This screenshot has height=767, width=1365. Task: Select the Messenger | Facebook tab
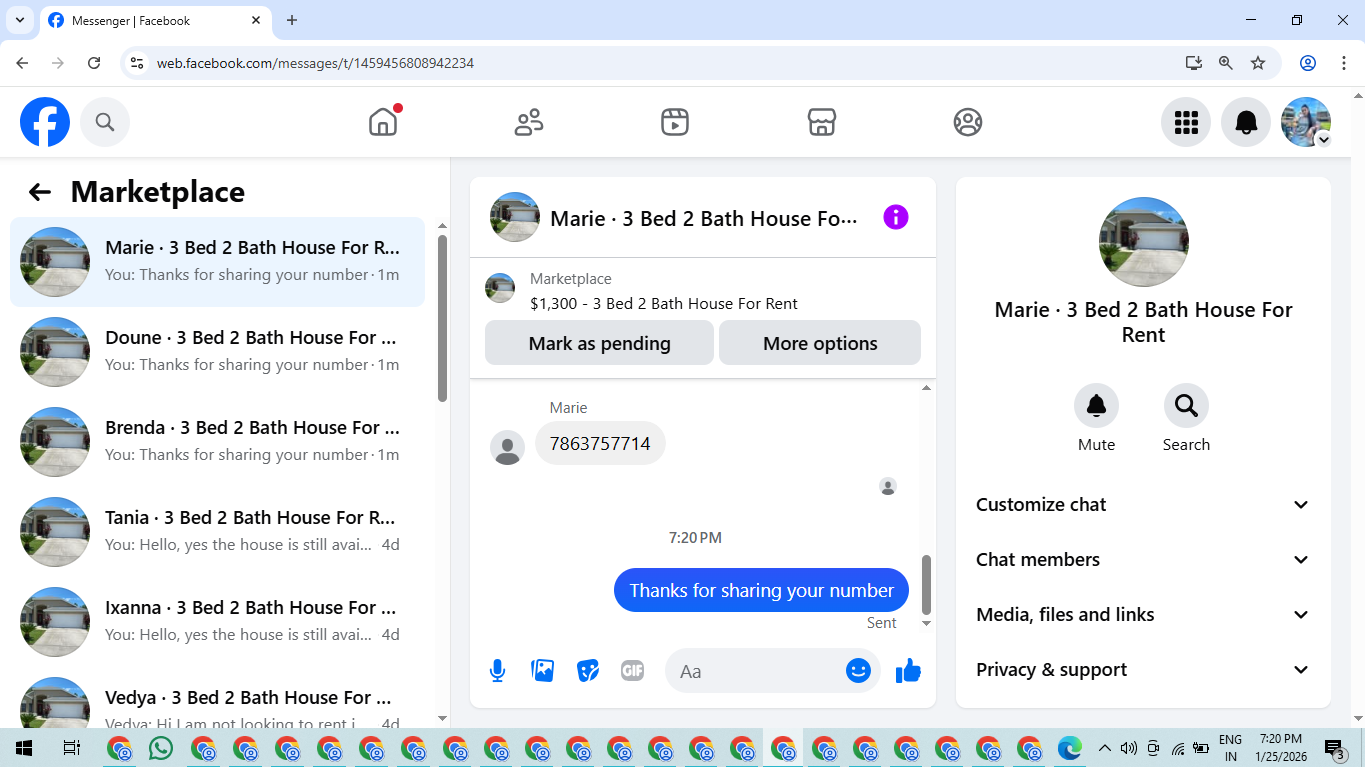coord(155,20)
